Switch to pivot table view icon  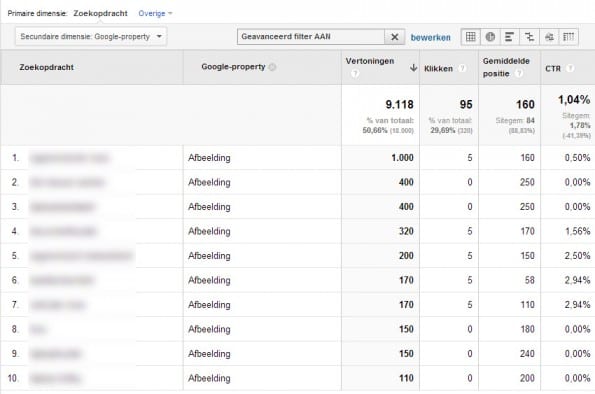[x=568, y=37]
